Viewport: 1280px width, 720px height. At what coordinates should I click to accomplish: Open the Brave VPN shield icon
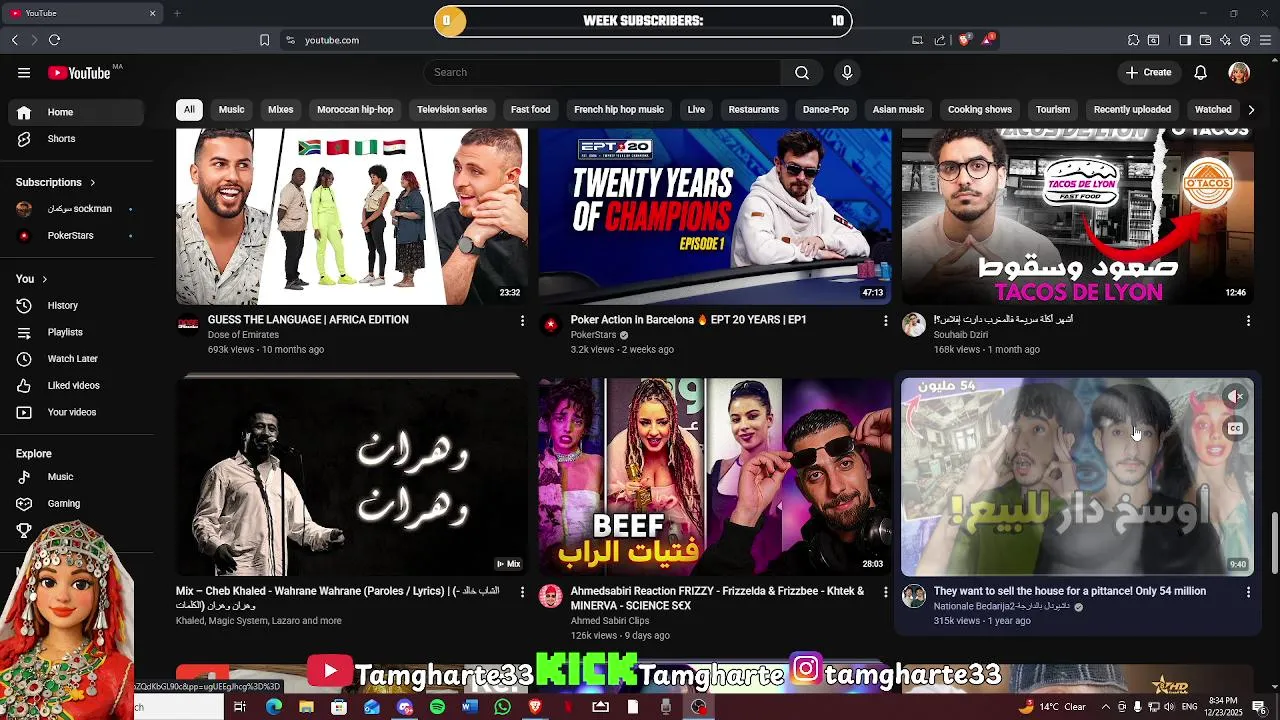click(1245, 40)
